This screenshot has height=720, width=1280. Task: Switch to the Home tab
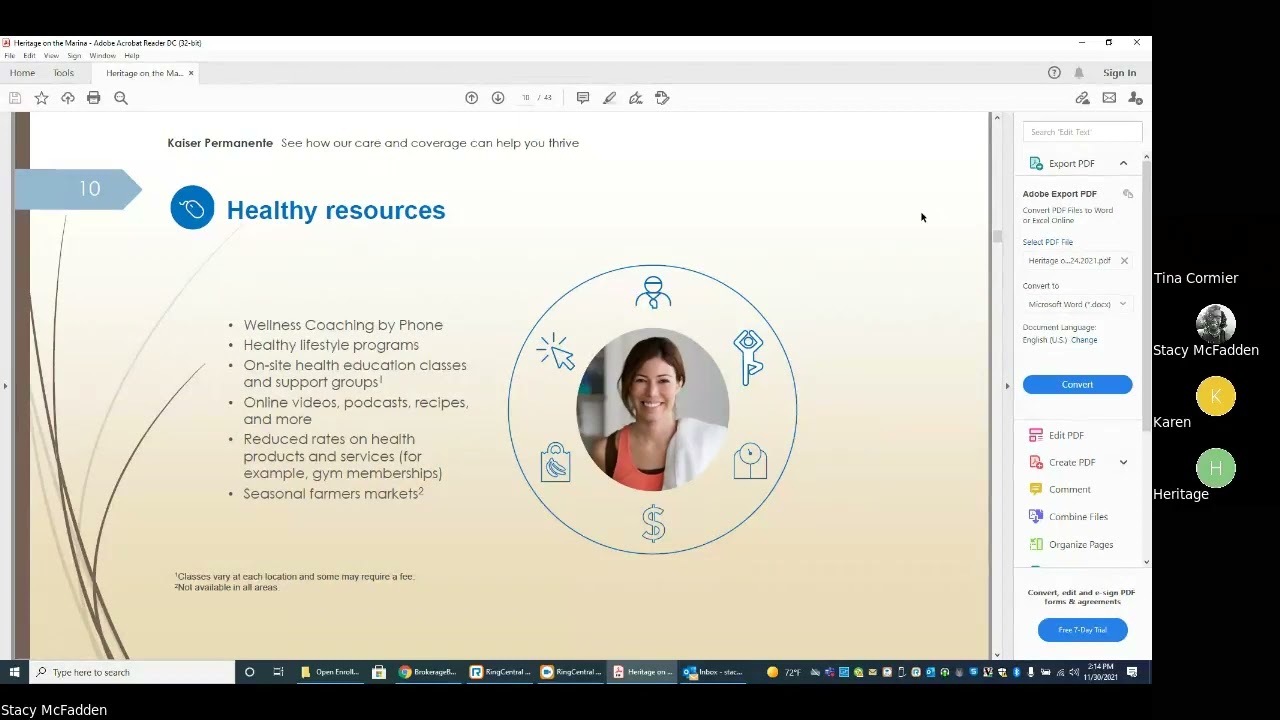(22, 73)
